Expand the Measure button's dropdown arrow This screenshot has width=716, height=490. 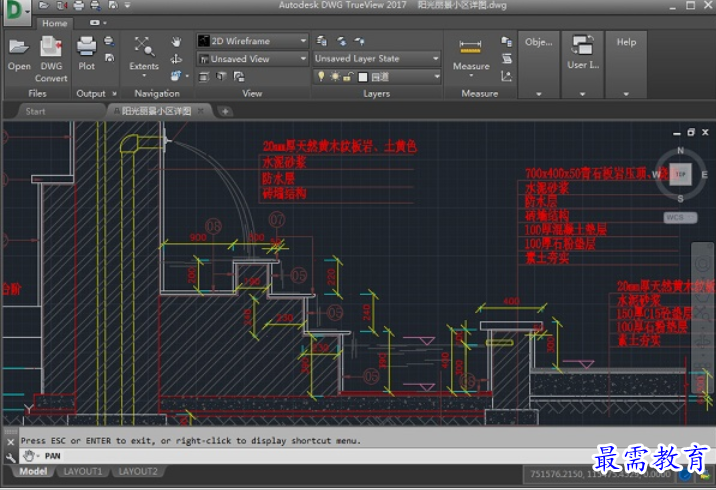click(471, 76)
